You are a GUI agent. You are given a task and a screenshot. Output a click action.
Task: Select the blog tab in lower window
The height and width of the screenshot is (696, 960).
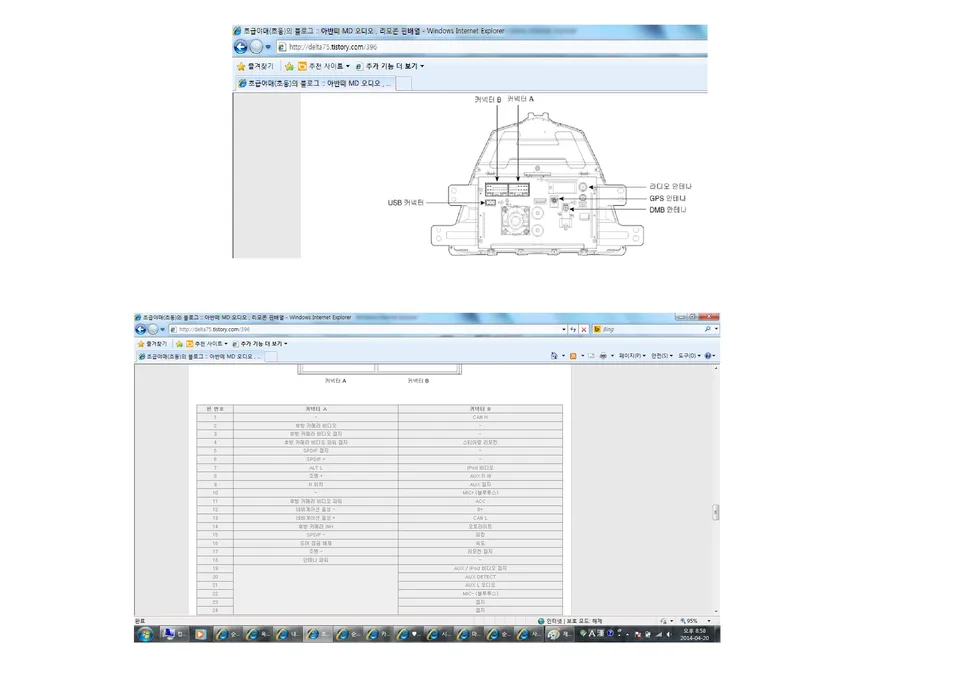pyautogui.click(x=200, y=356)
